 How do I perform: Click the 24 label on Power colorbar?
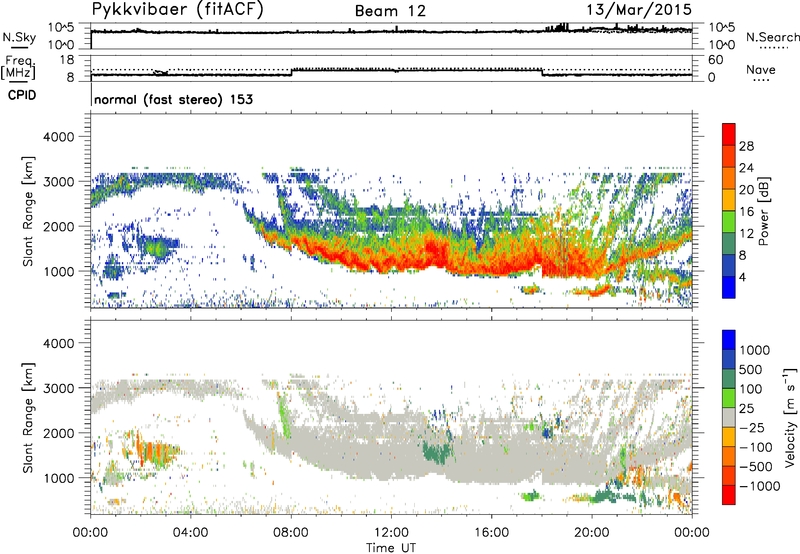pos(746,168)
